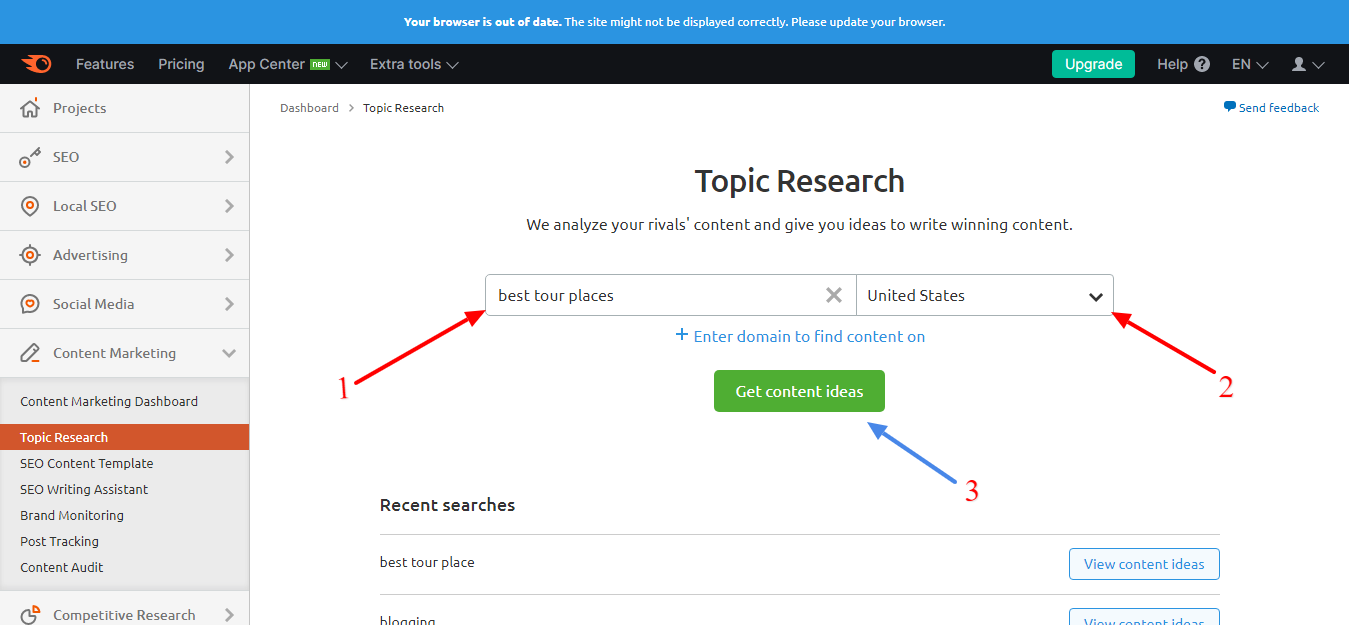
Task: Select Topic Research in sidebar
Action: pos(124,437)
